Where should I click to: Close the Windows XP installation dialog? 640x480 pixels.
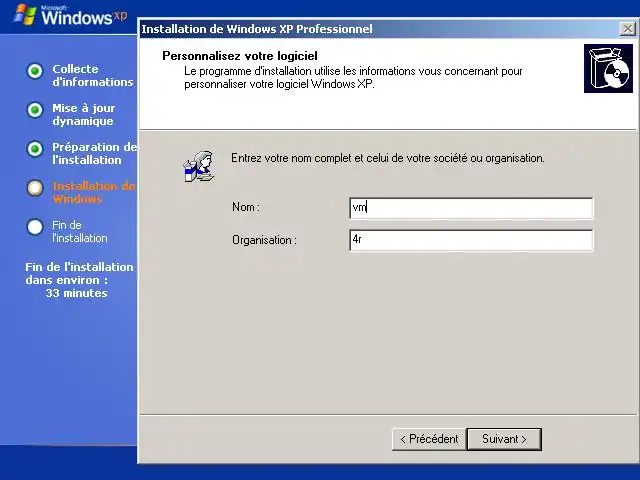627,29
